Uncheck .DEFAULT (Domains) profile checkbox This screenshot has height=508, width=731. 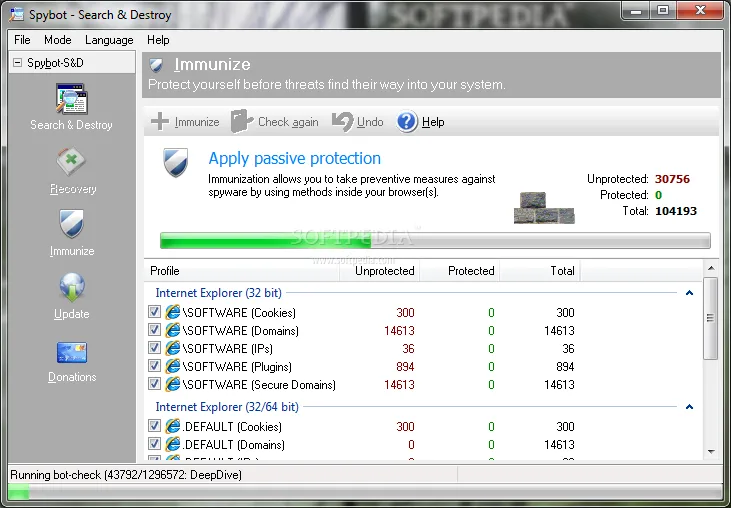154,443
